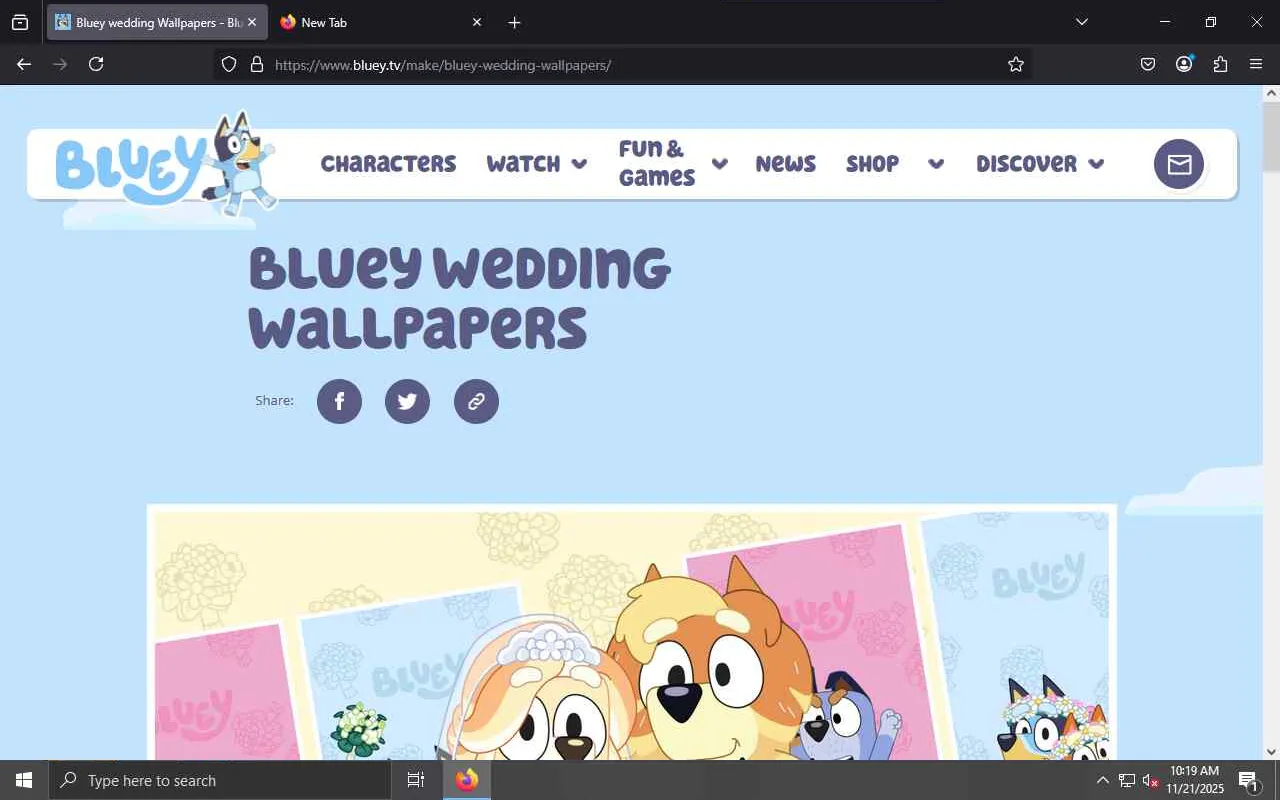Switch to Bluey wedding Wallpapers tab
1280x800 pixels.
(x=157, y=22)
